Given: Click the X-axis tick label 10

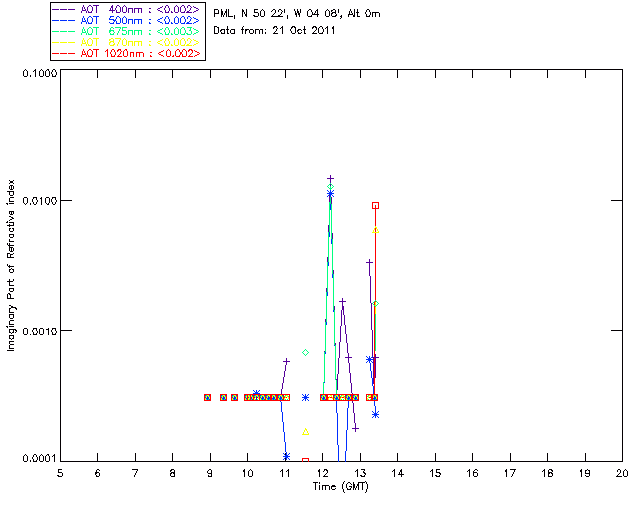Looking at the screenshot, I should pos(247,473).
